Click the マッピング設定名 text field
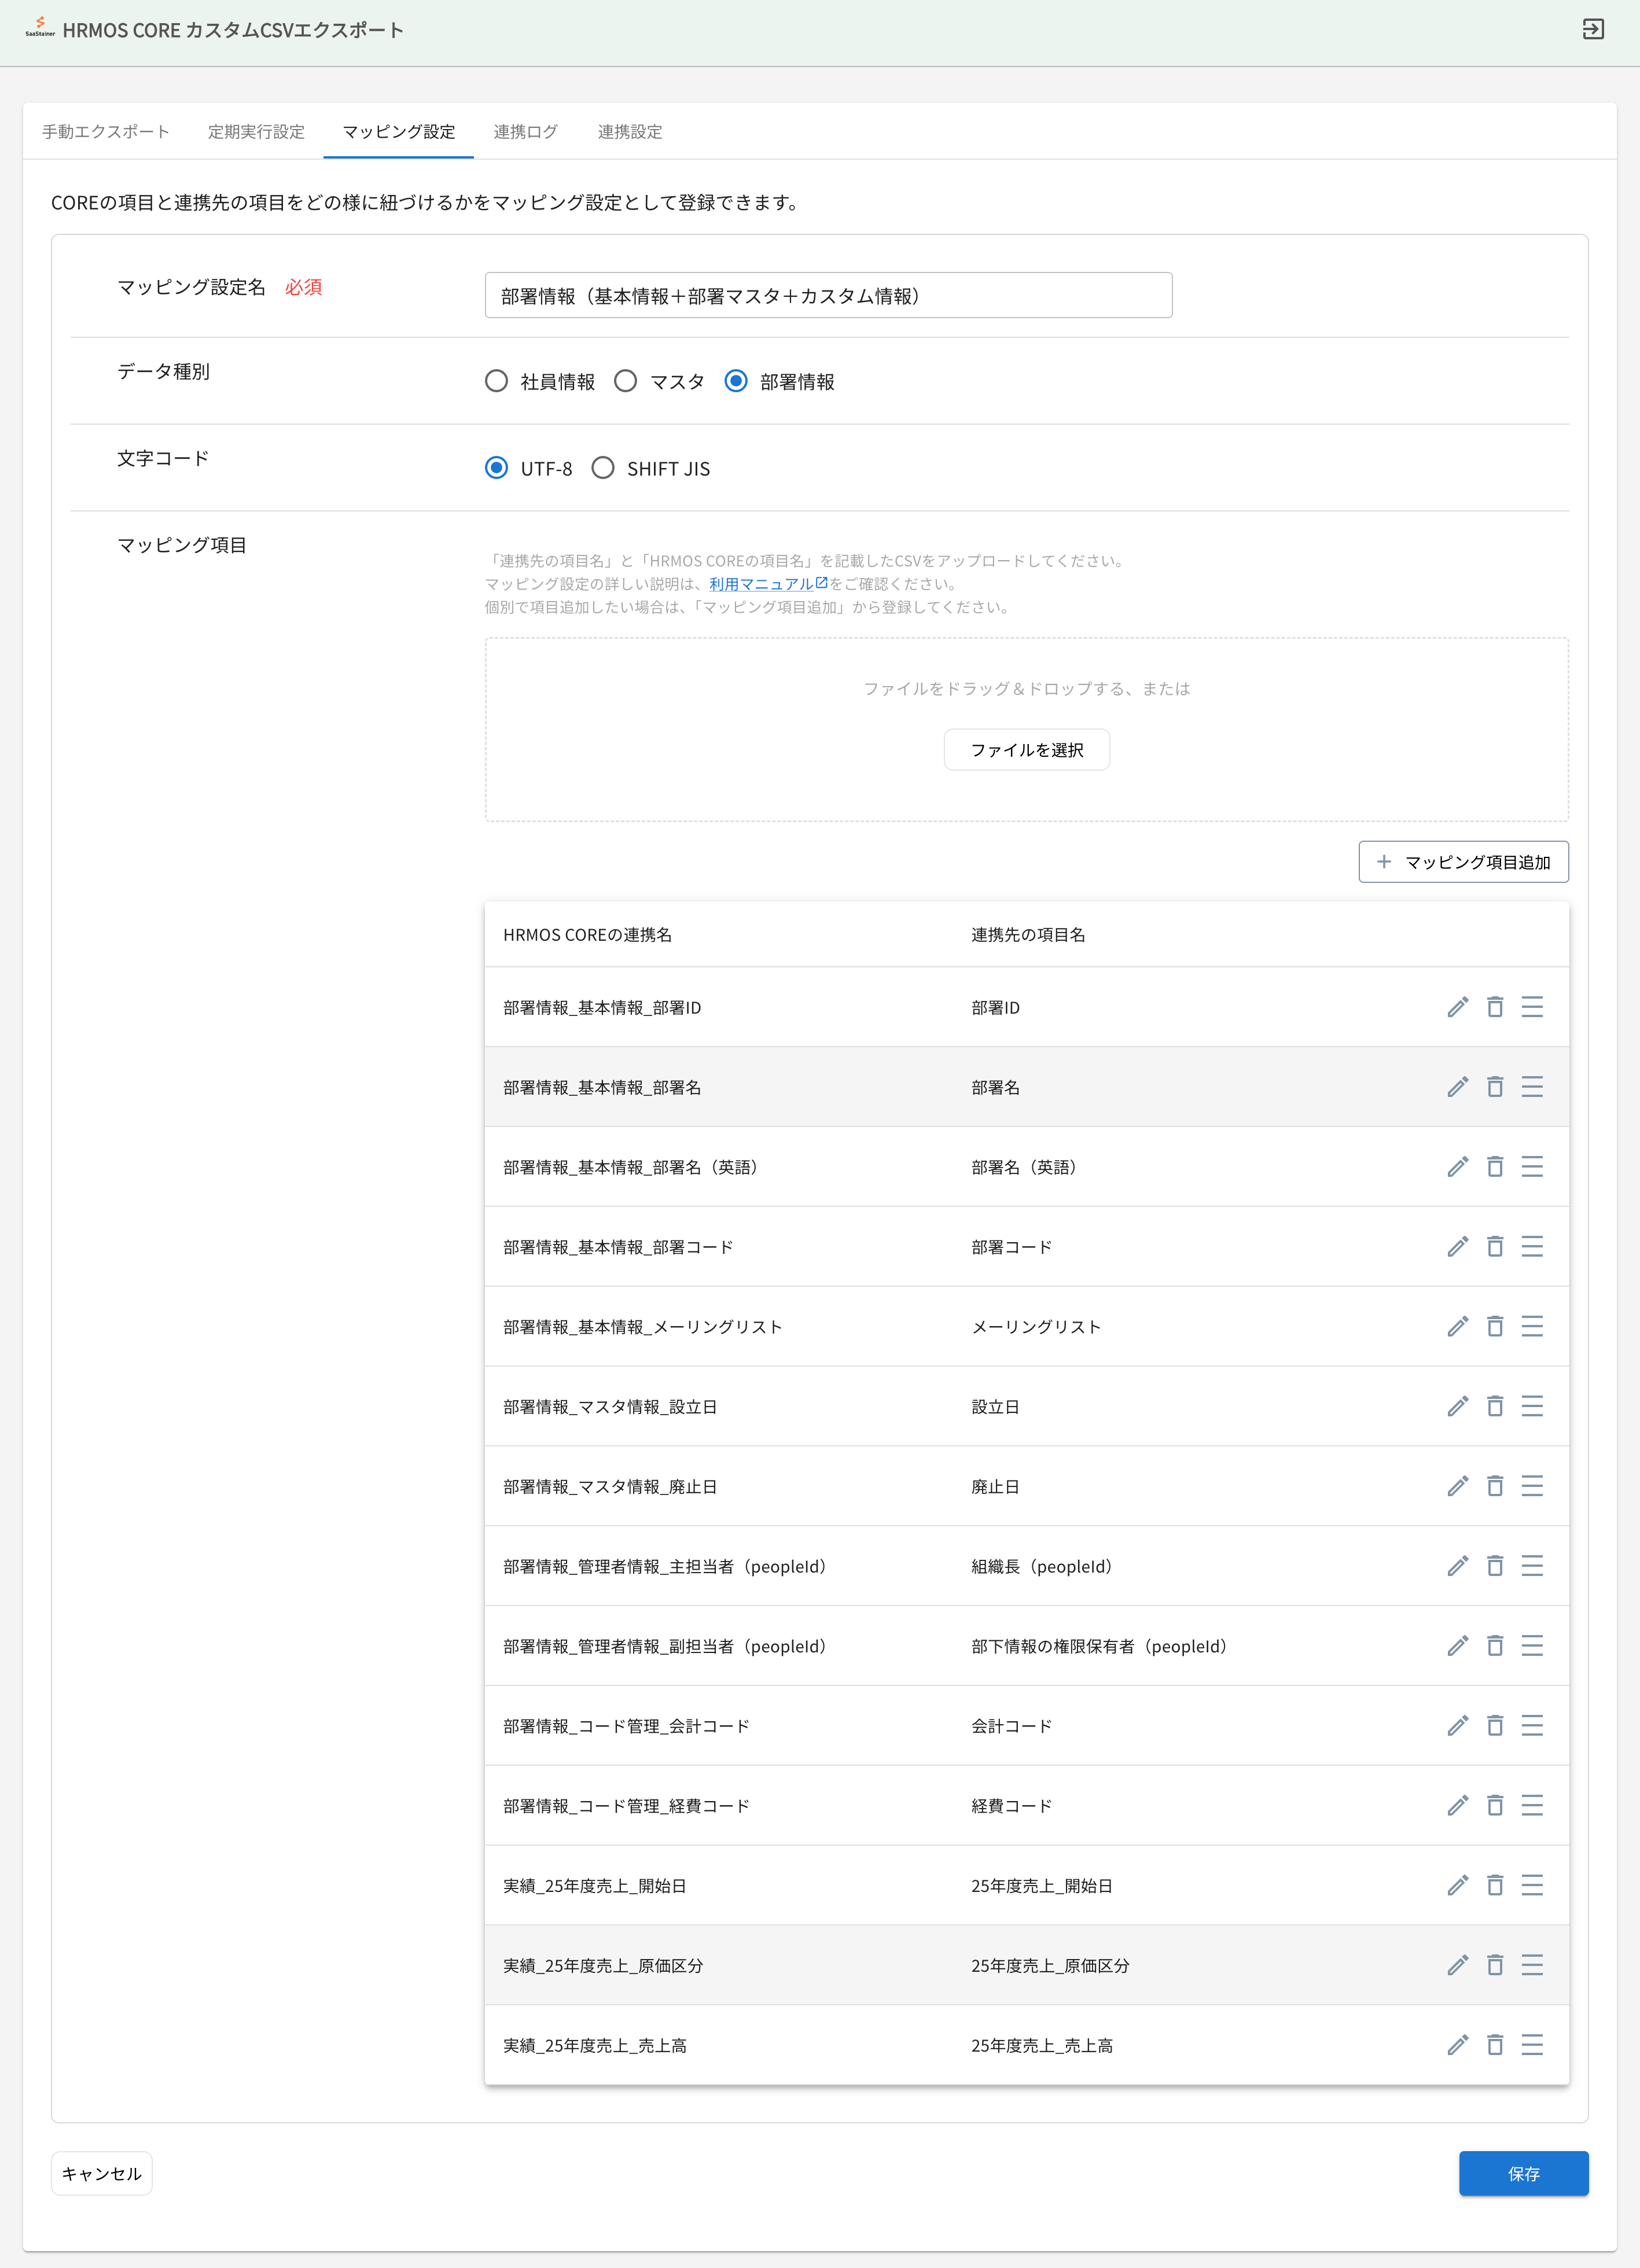Screen dimensions: 1640x2268 click(x=827, y=296)
